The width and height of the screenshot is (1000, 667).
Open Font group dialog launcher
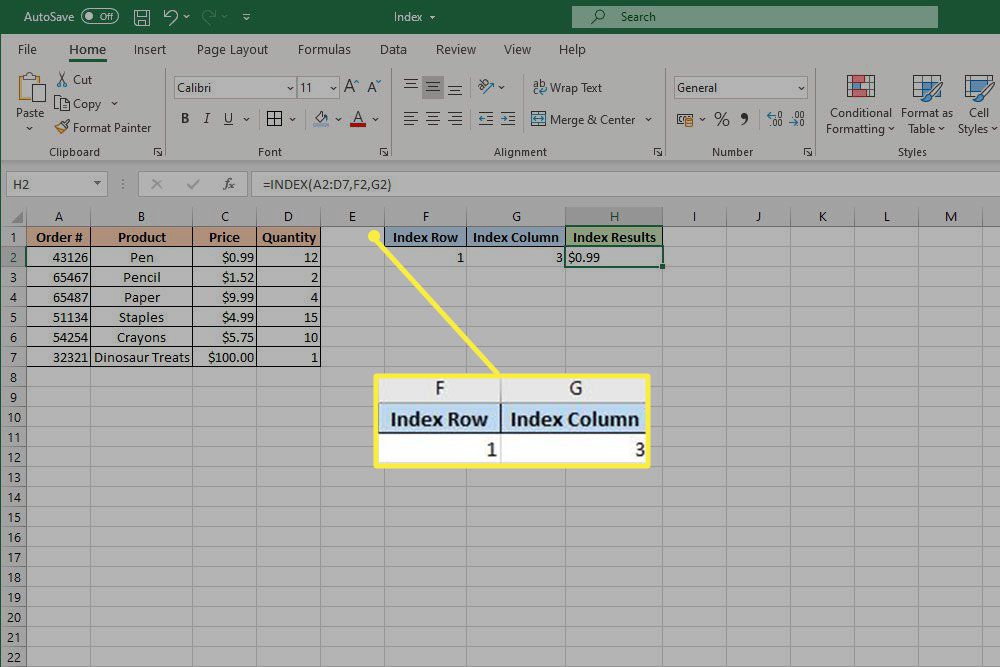click(384, 152)
